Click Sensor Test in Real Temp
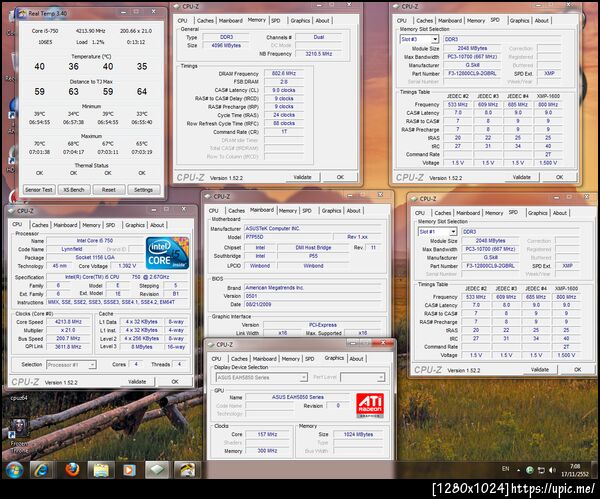The width and height of the screenshot is (600, 499). pyautogui.click(x=39, y=190)
